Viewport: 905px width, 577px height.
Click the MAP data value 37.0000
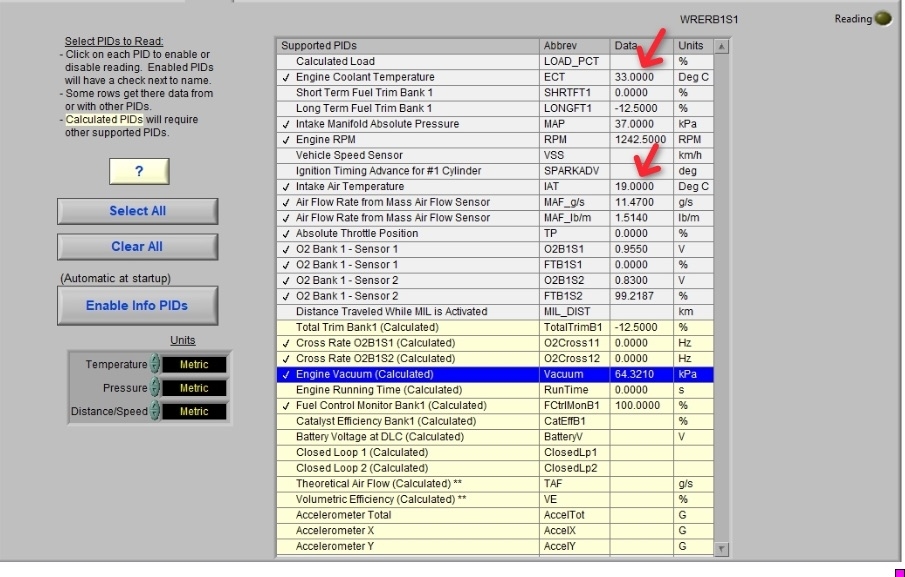pos(634,124)
